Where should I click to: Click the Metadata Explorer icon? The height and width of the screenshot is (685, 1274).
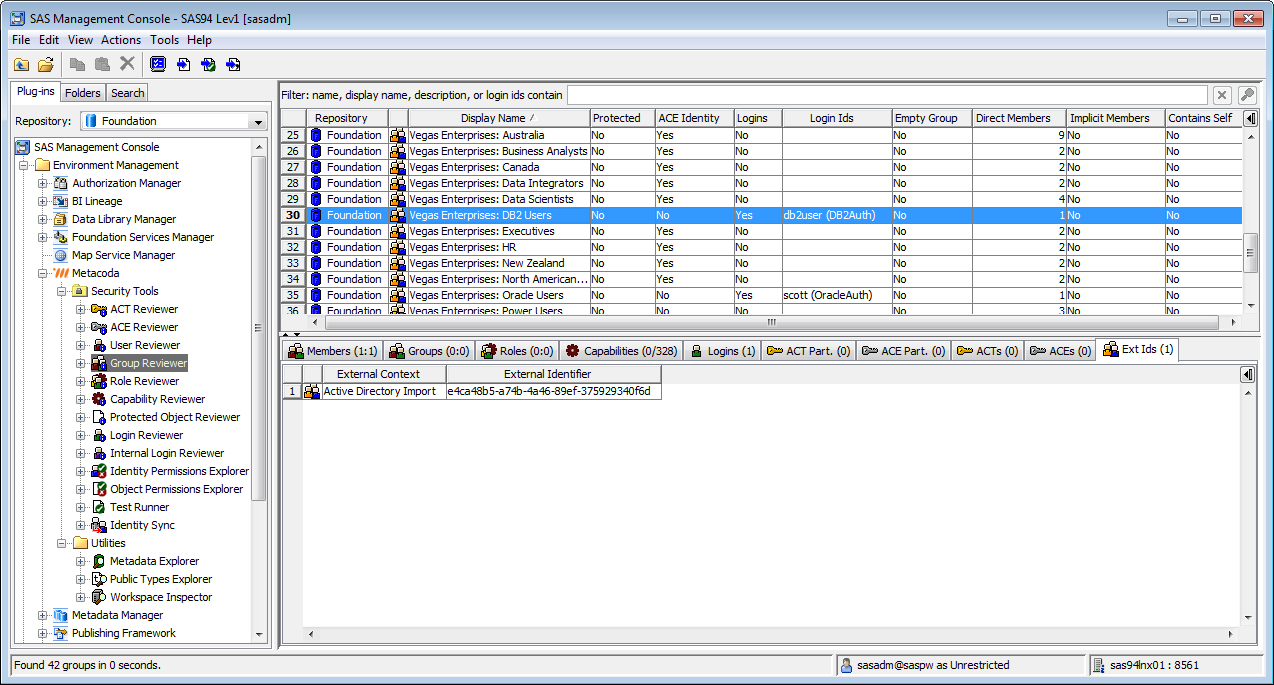point(99,561)
